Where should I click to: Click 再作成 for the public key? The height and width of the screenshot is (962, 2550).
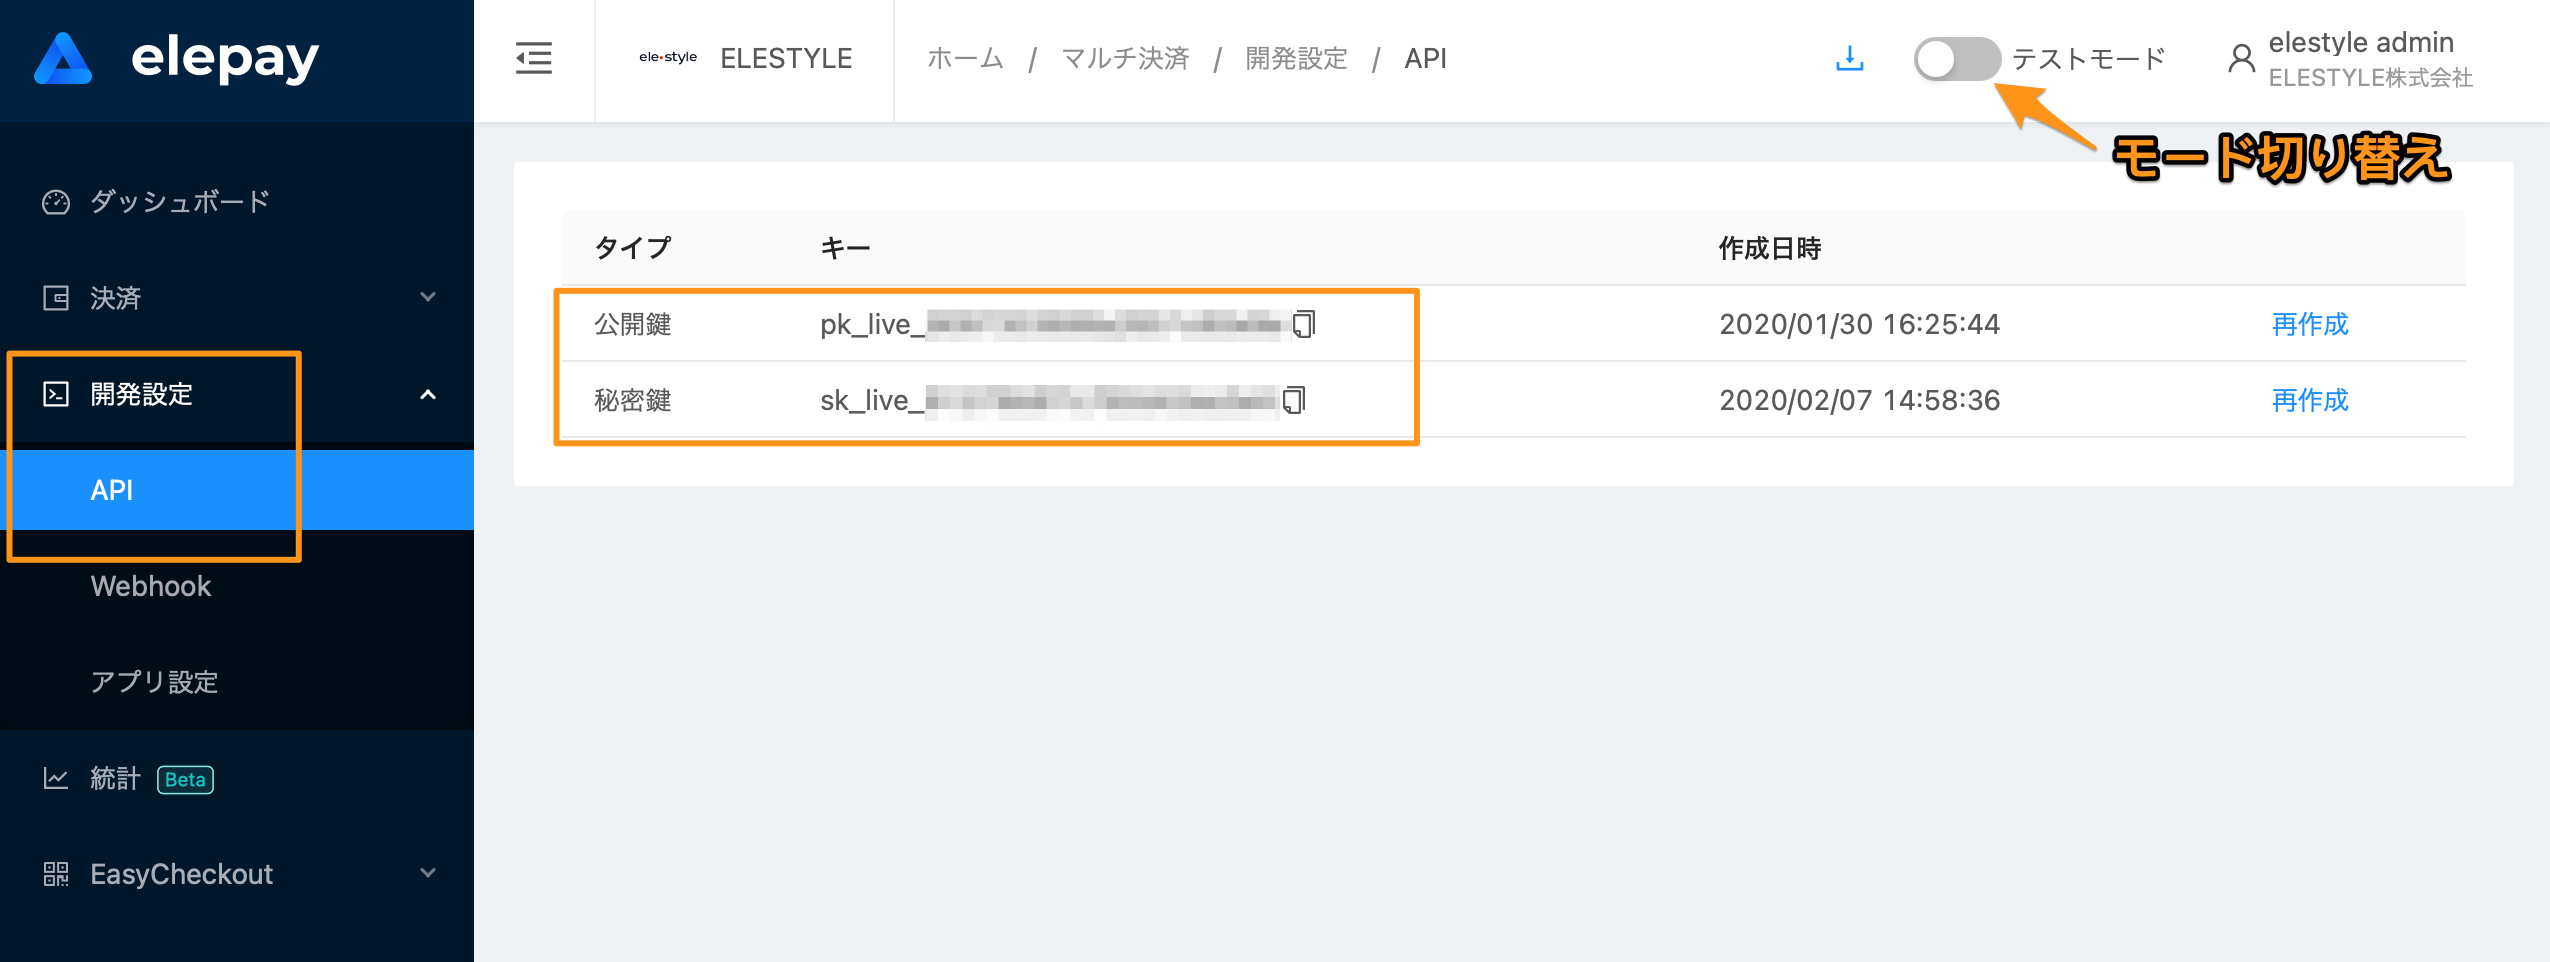[x=2309, y=324]
